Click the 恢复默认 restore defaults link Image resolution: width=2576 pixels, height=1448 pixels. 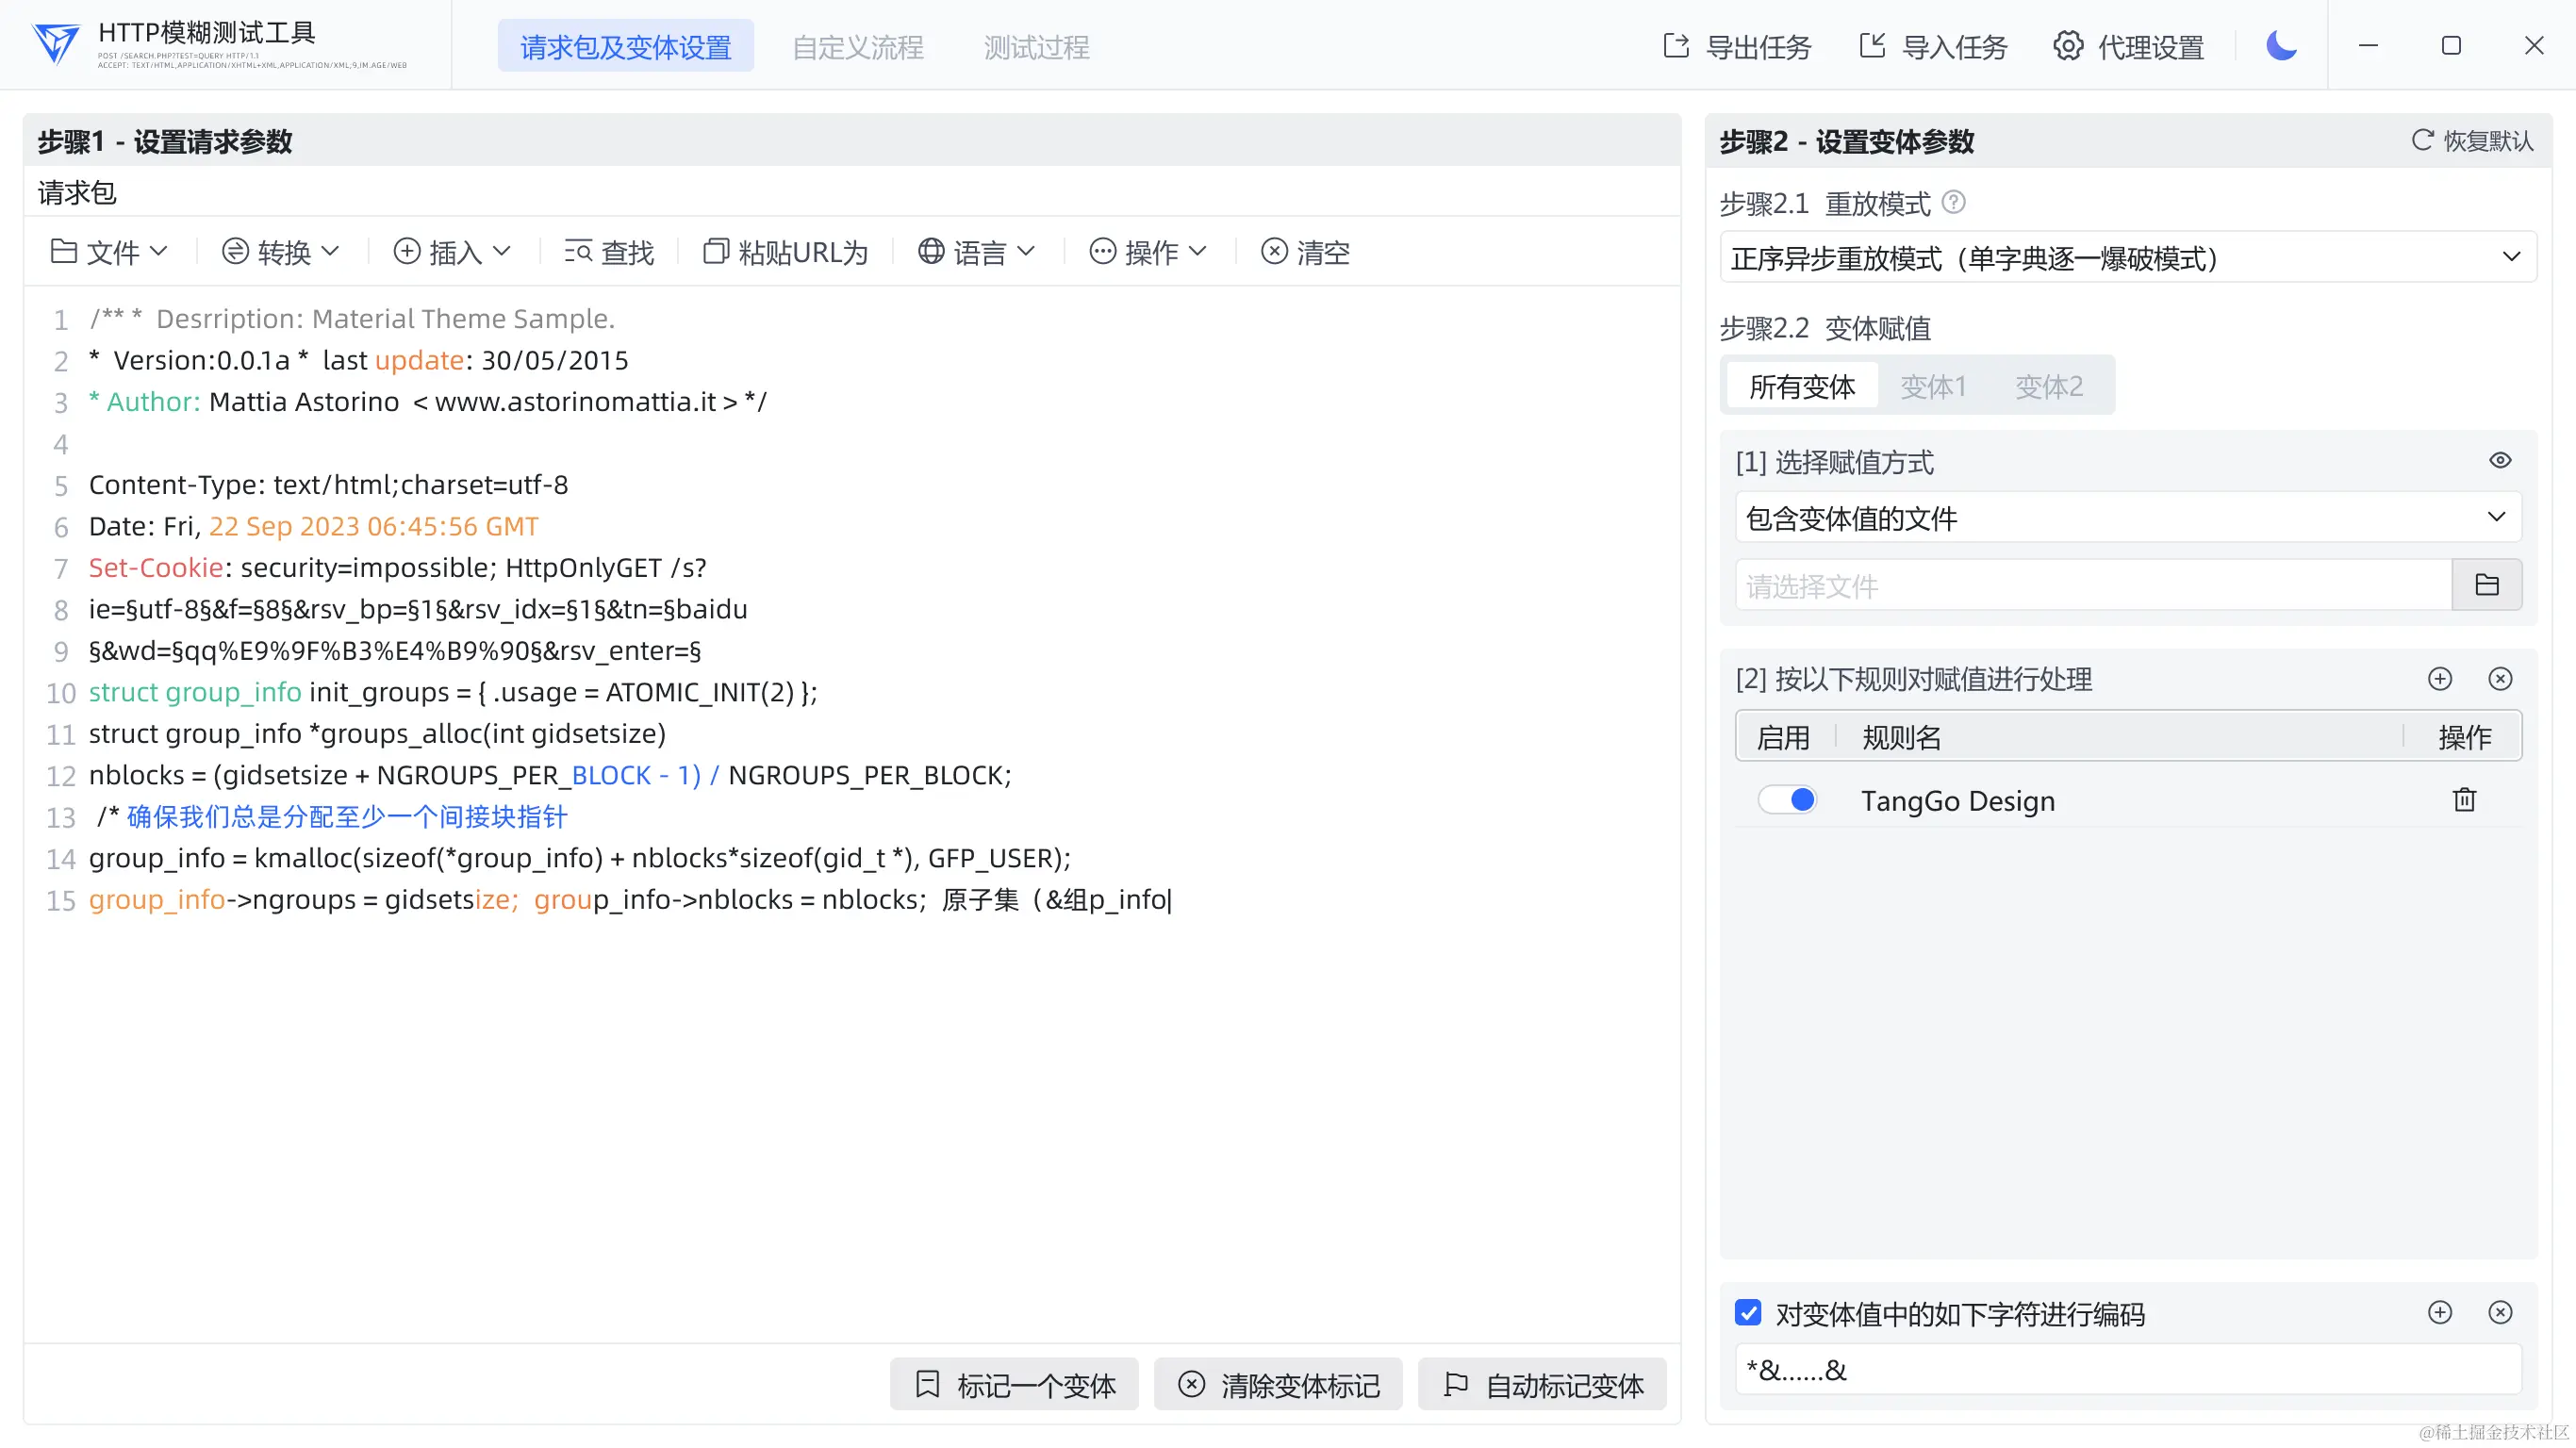pos(2473,141)
